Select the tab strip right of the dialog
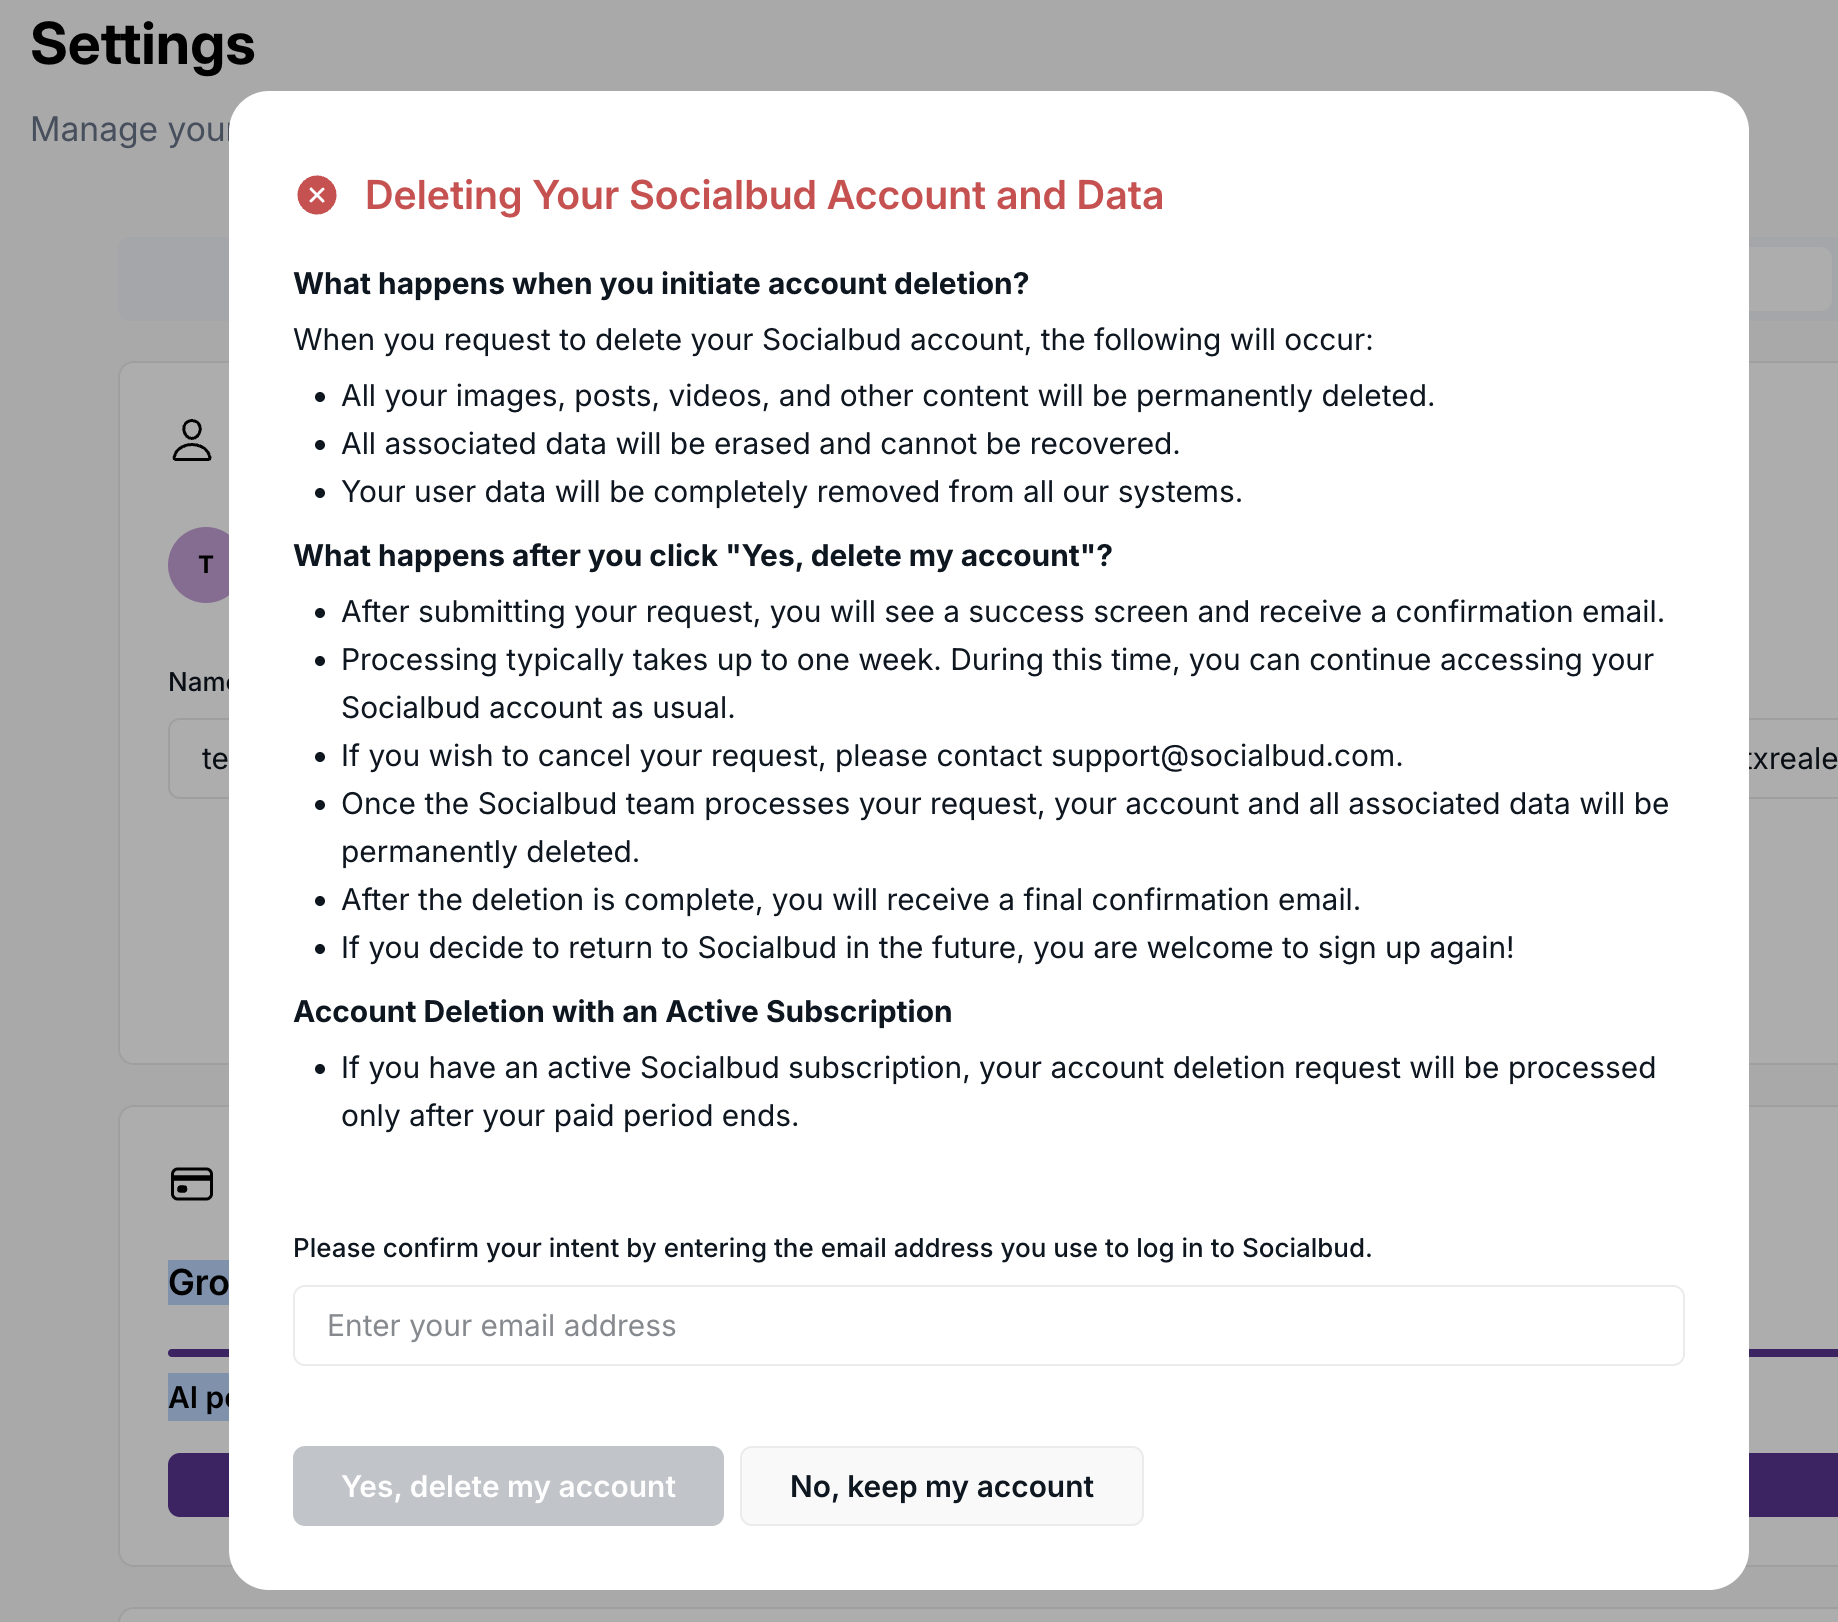1838x1622 pixels. pyautogui.click(x=1790, y=279)
